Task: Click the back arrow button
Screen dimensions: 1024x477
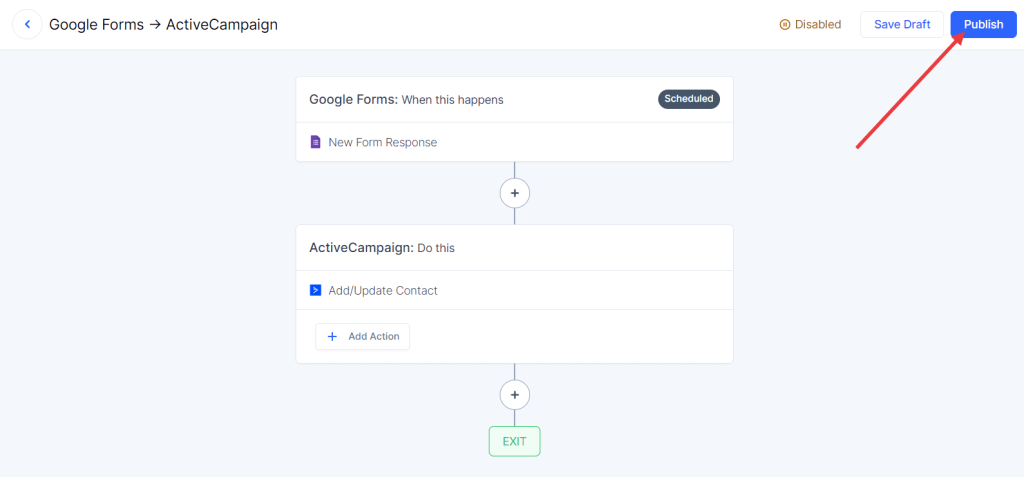Action: pos(27,24)
